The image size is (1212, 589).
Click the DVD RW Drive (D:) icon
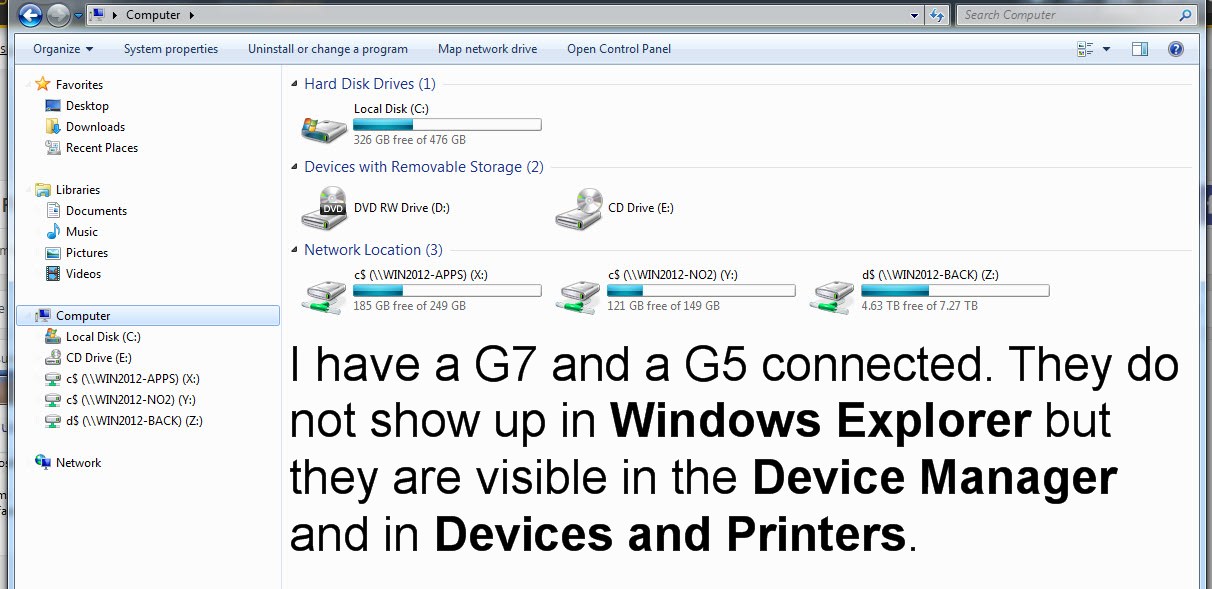point(324,208)
